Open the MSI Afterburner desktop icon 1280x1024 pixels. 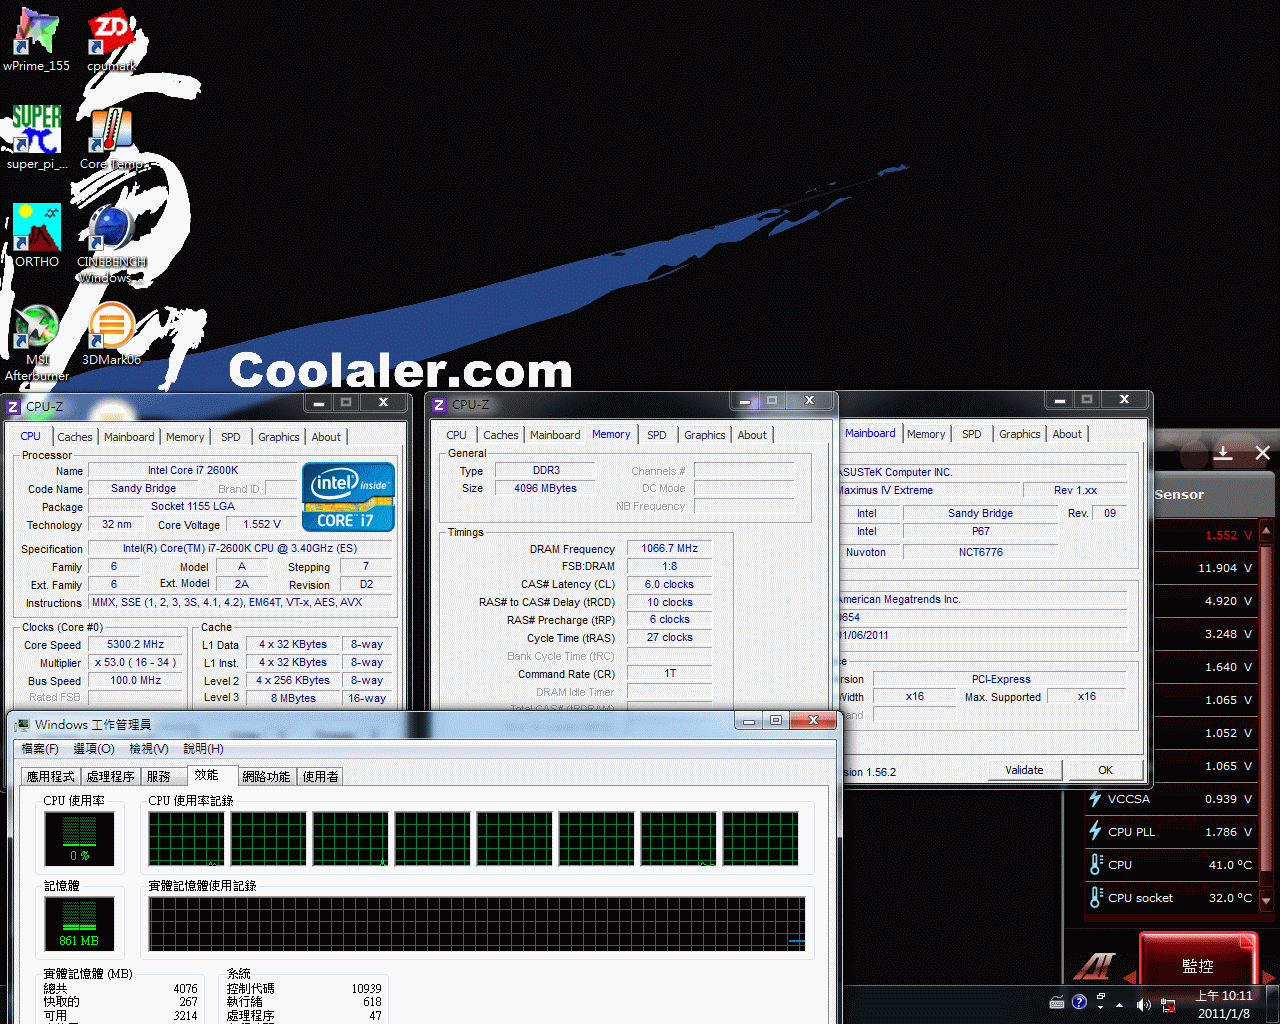[37, 342]
